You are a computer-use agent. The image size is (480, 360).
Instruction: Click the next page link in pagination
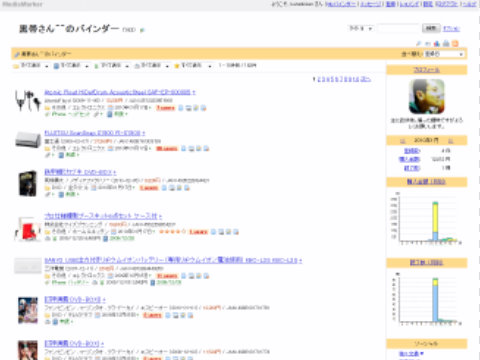[366, 79]
